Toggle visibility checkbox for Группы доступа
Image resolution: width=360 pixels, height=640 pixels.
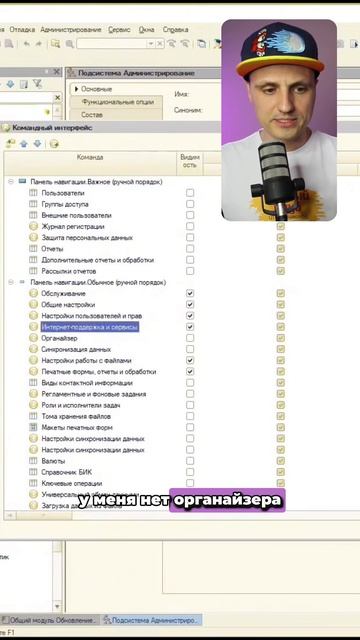tap(190, 204)
